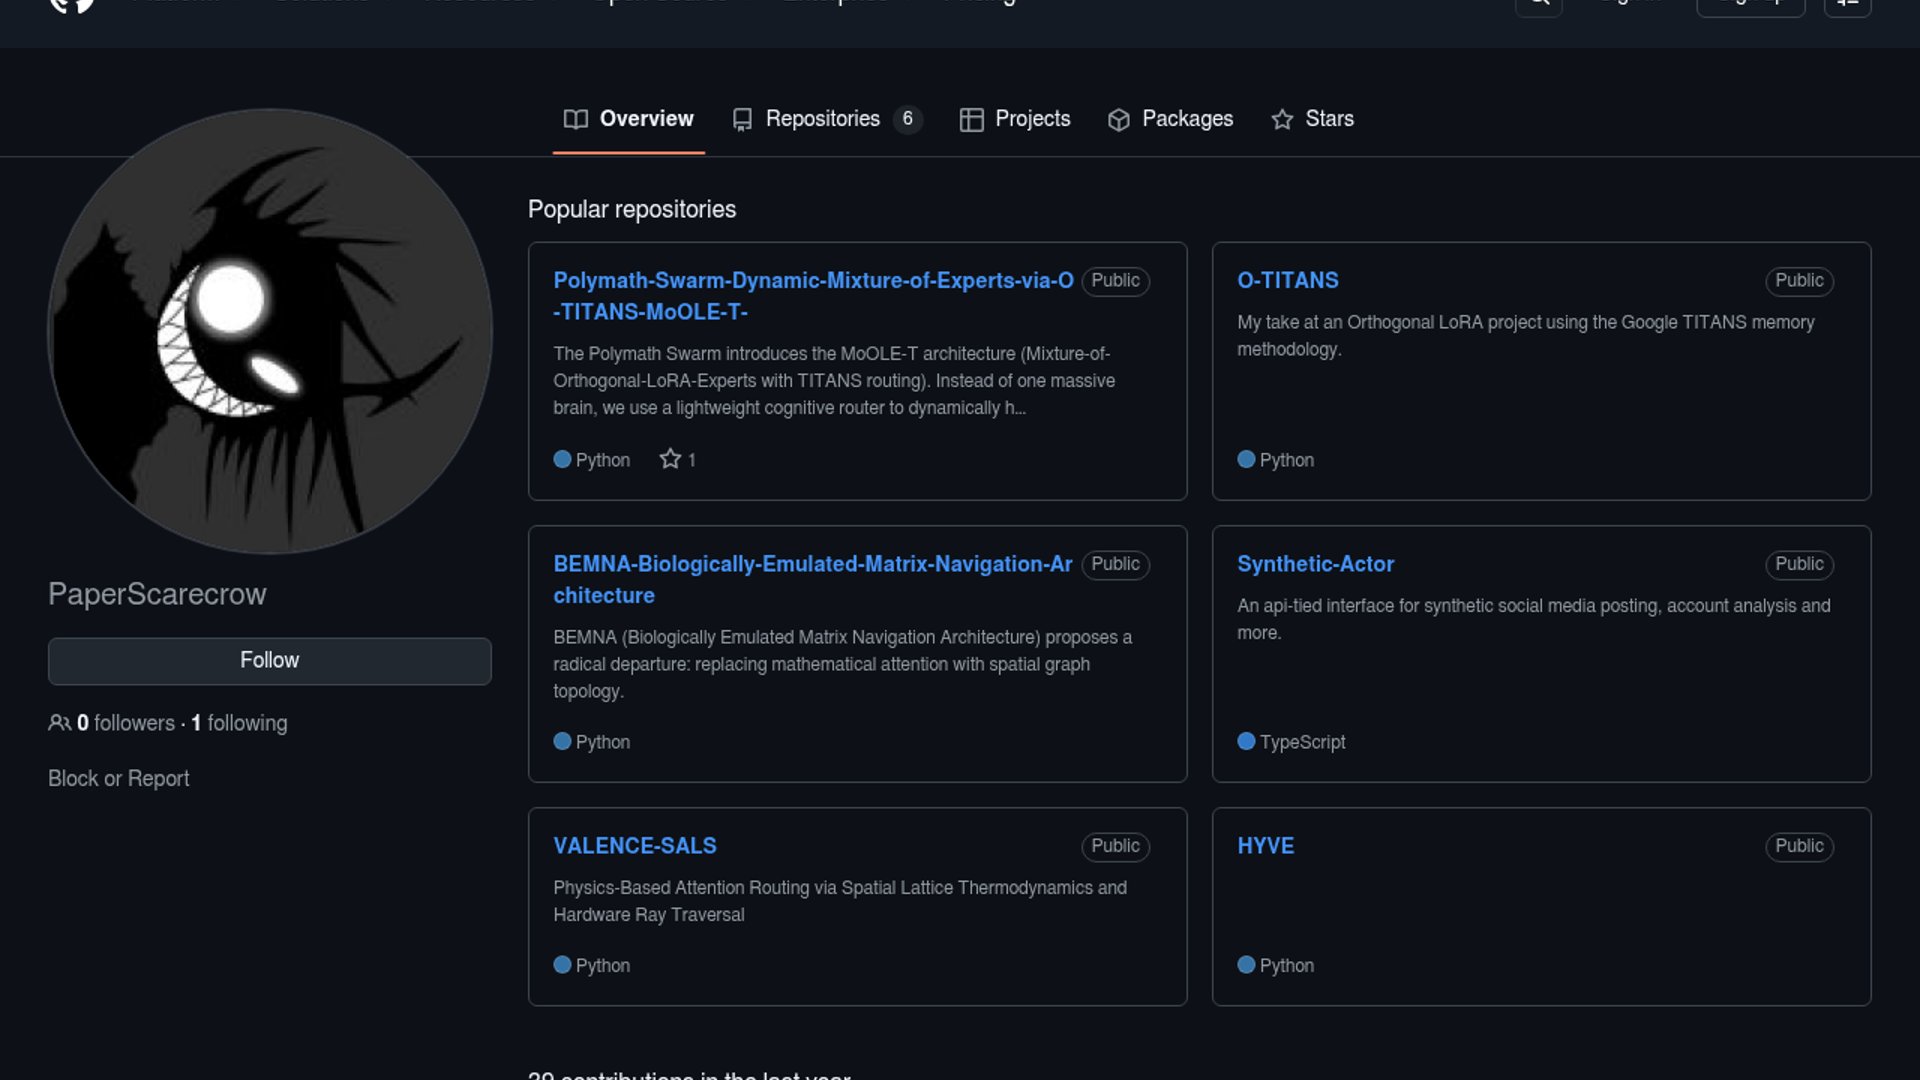Image resolution: width=1920 pixels, height=1080 pixels.
Task: Open the O-TITANS repository
Action: (x=1287, y=281)
